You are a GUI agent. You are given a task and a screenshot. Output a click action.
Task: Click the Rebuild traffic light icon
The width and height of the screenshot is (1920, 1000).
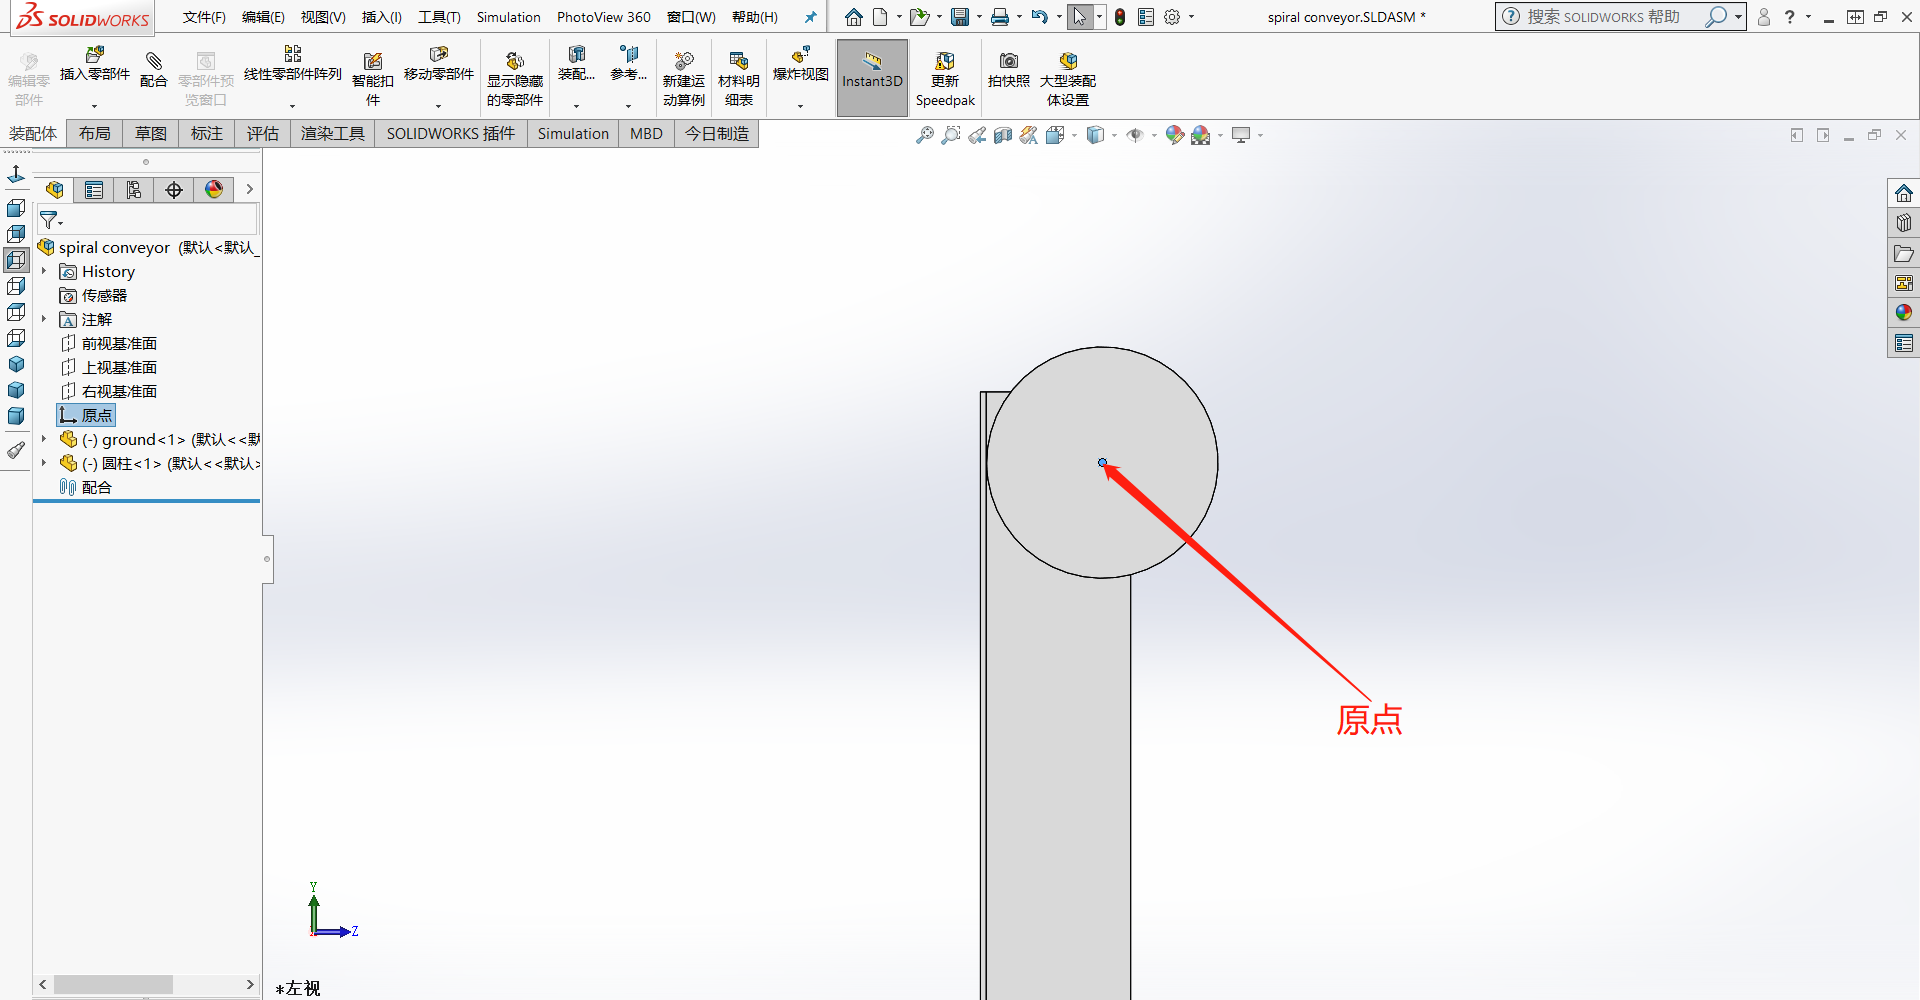1120,17
